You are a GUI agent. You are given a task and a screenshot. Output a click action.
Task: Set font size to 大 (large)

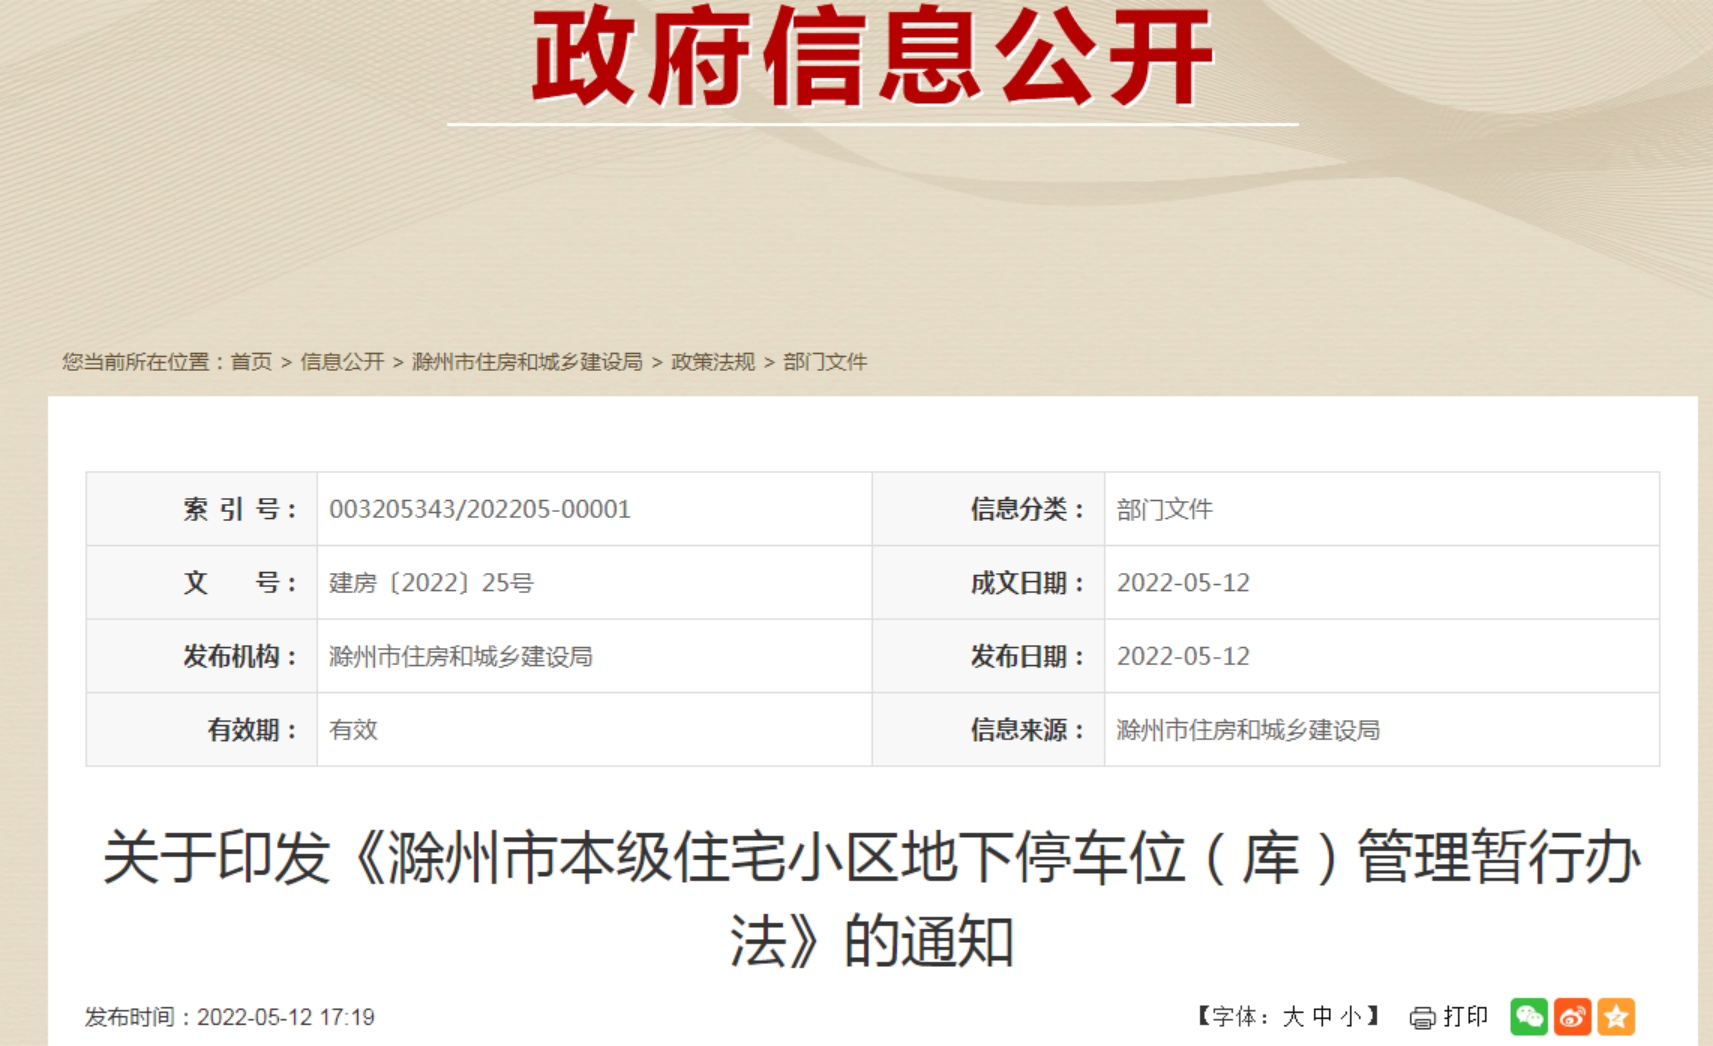(1293, 1017)
